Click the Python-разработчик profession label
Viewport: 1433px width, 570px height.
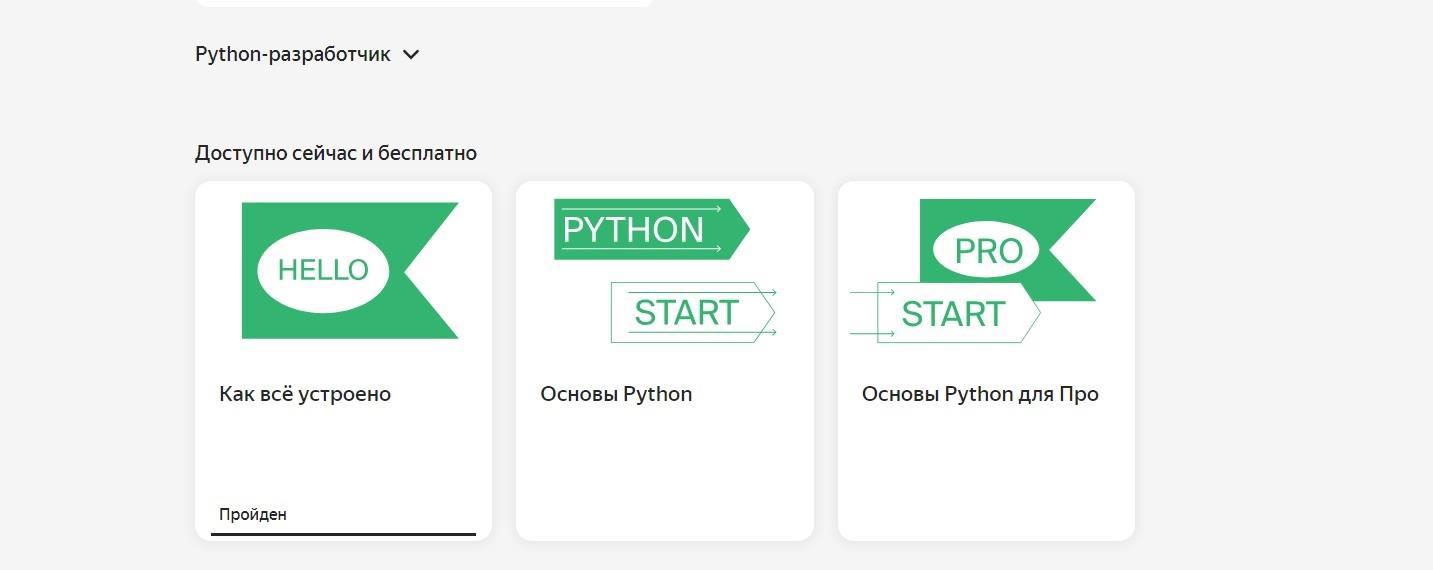tap(292, 55)
